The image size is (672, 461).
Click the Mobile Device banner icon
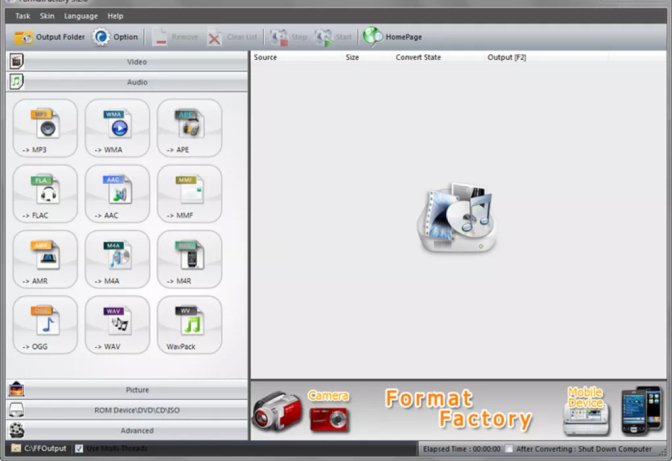tap(586, 410)
